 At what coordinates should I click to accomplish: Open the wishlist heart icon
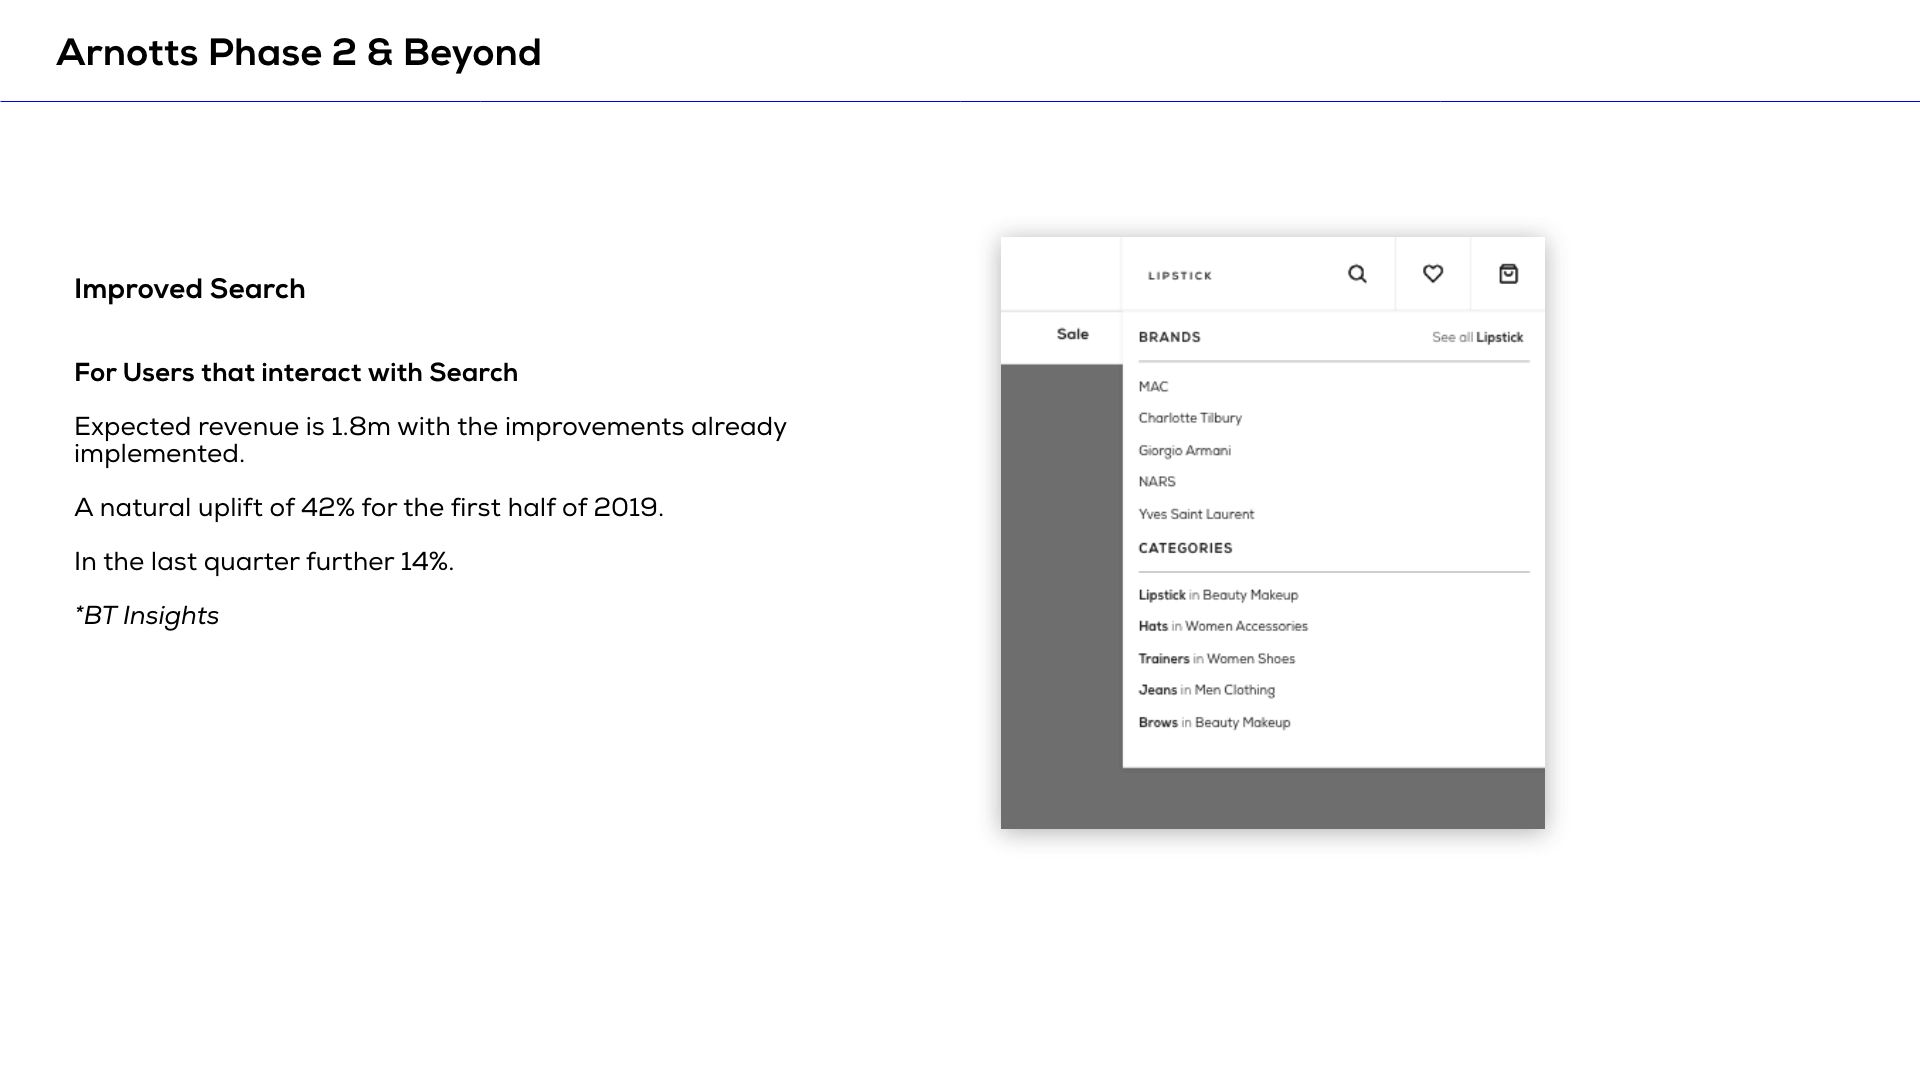(1432, 273)
